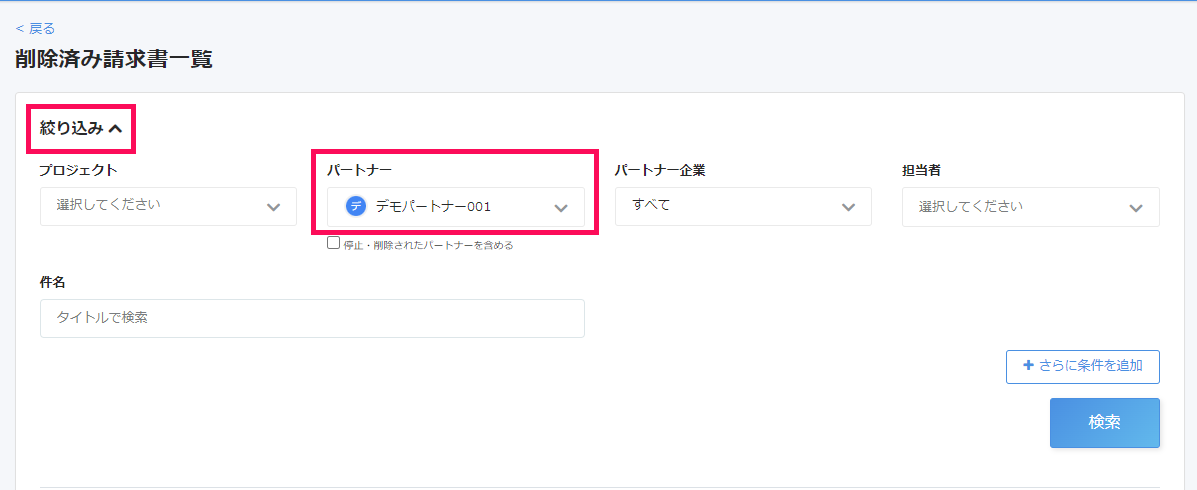Collapse the 絞り込み filter section
The width and height of the screenshot is (1197, 490).
tap(81, 128)
